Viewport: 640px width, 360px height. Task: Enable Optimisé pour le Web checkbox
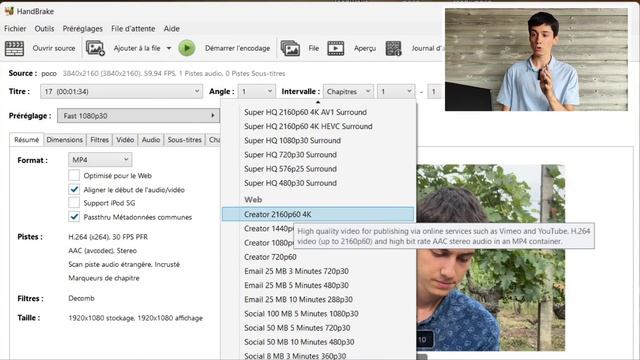coord(74,176)
